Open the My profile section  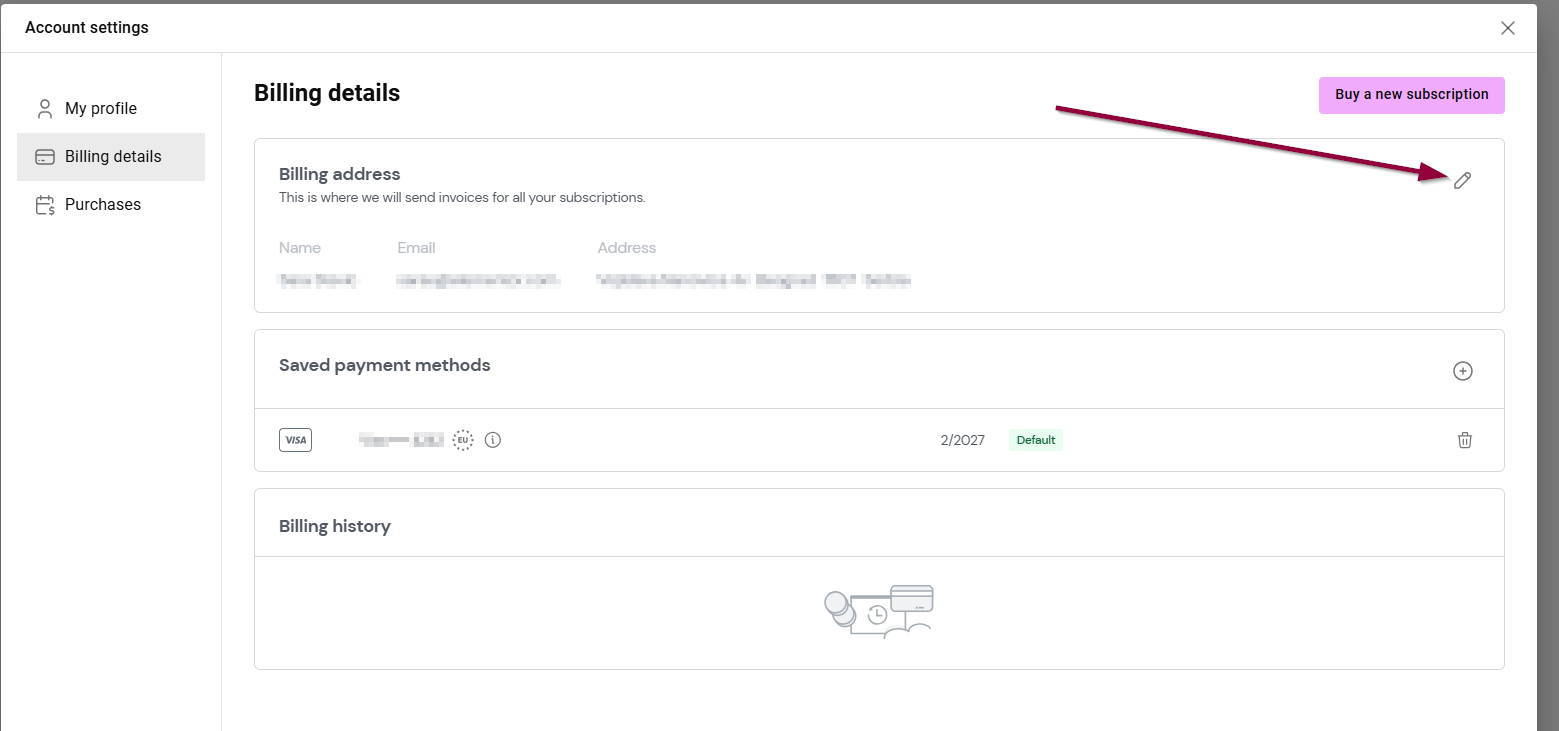tap(100, 108)
